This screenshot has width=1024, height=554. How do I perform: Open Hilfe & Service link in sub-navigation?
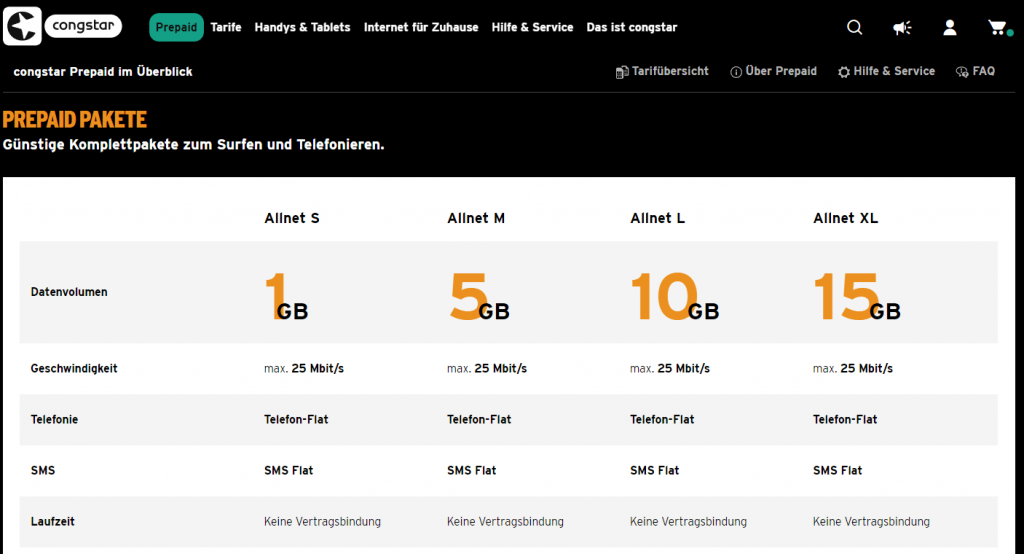click(x=894, y=71)
